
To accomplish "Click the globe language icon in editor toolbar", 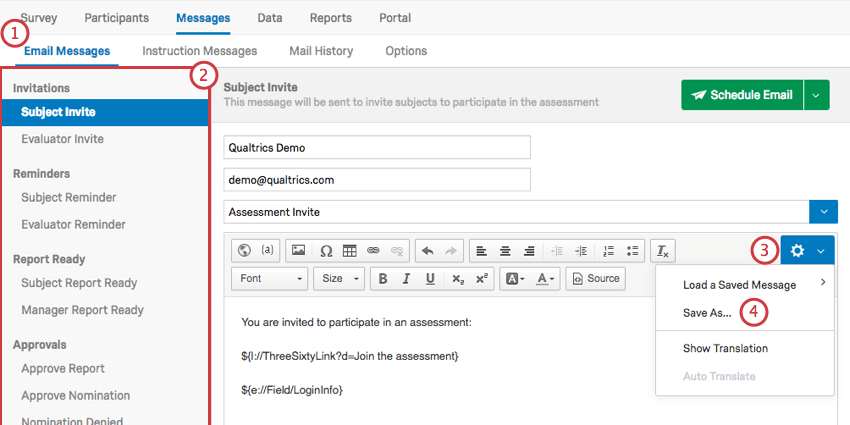I will [x=244, y=250].
